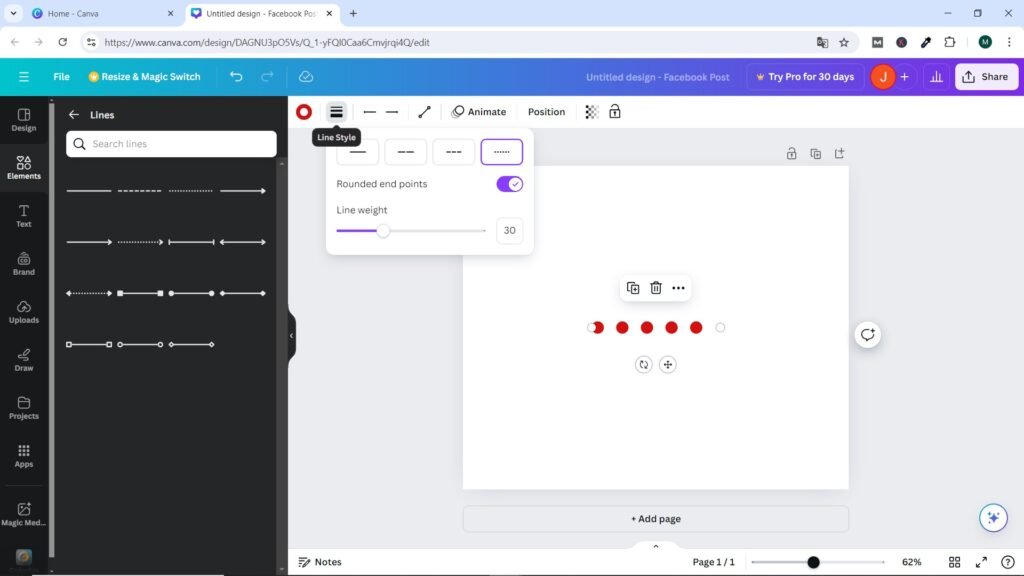
Task: Open the line color picker
Action: click(303, 112)
